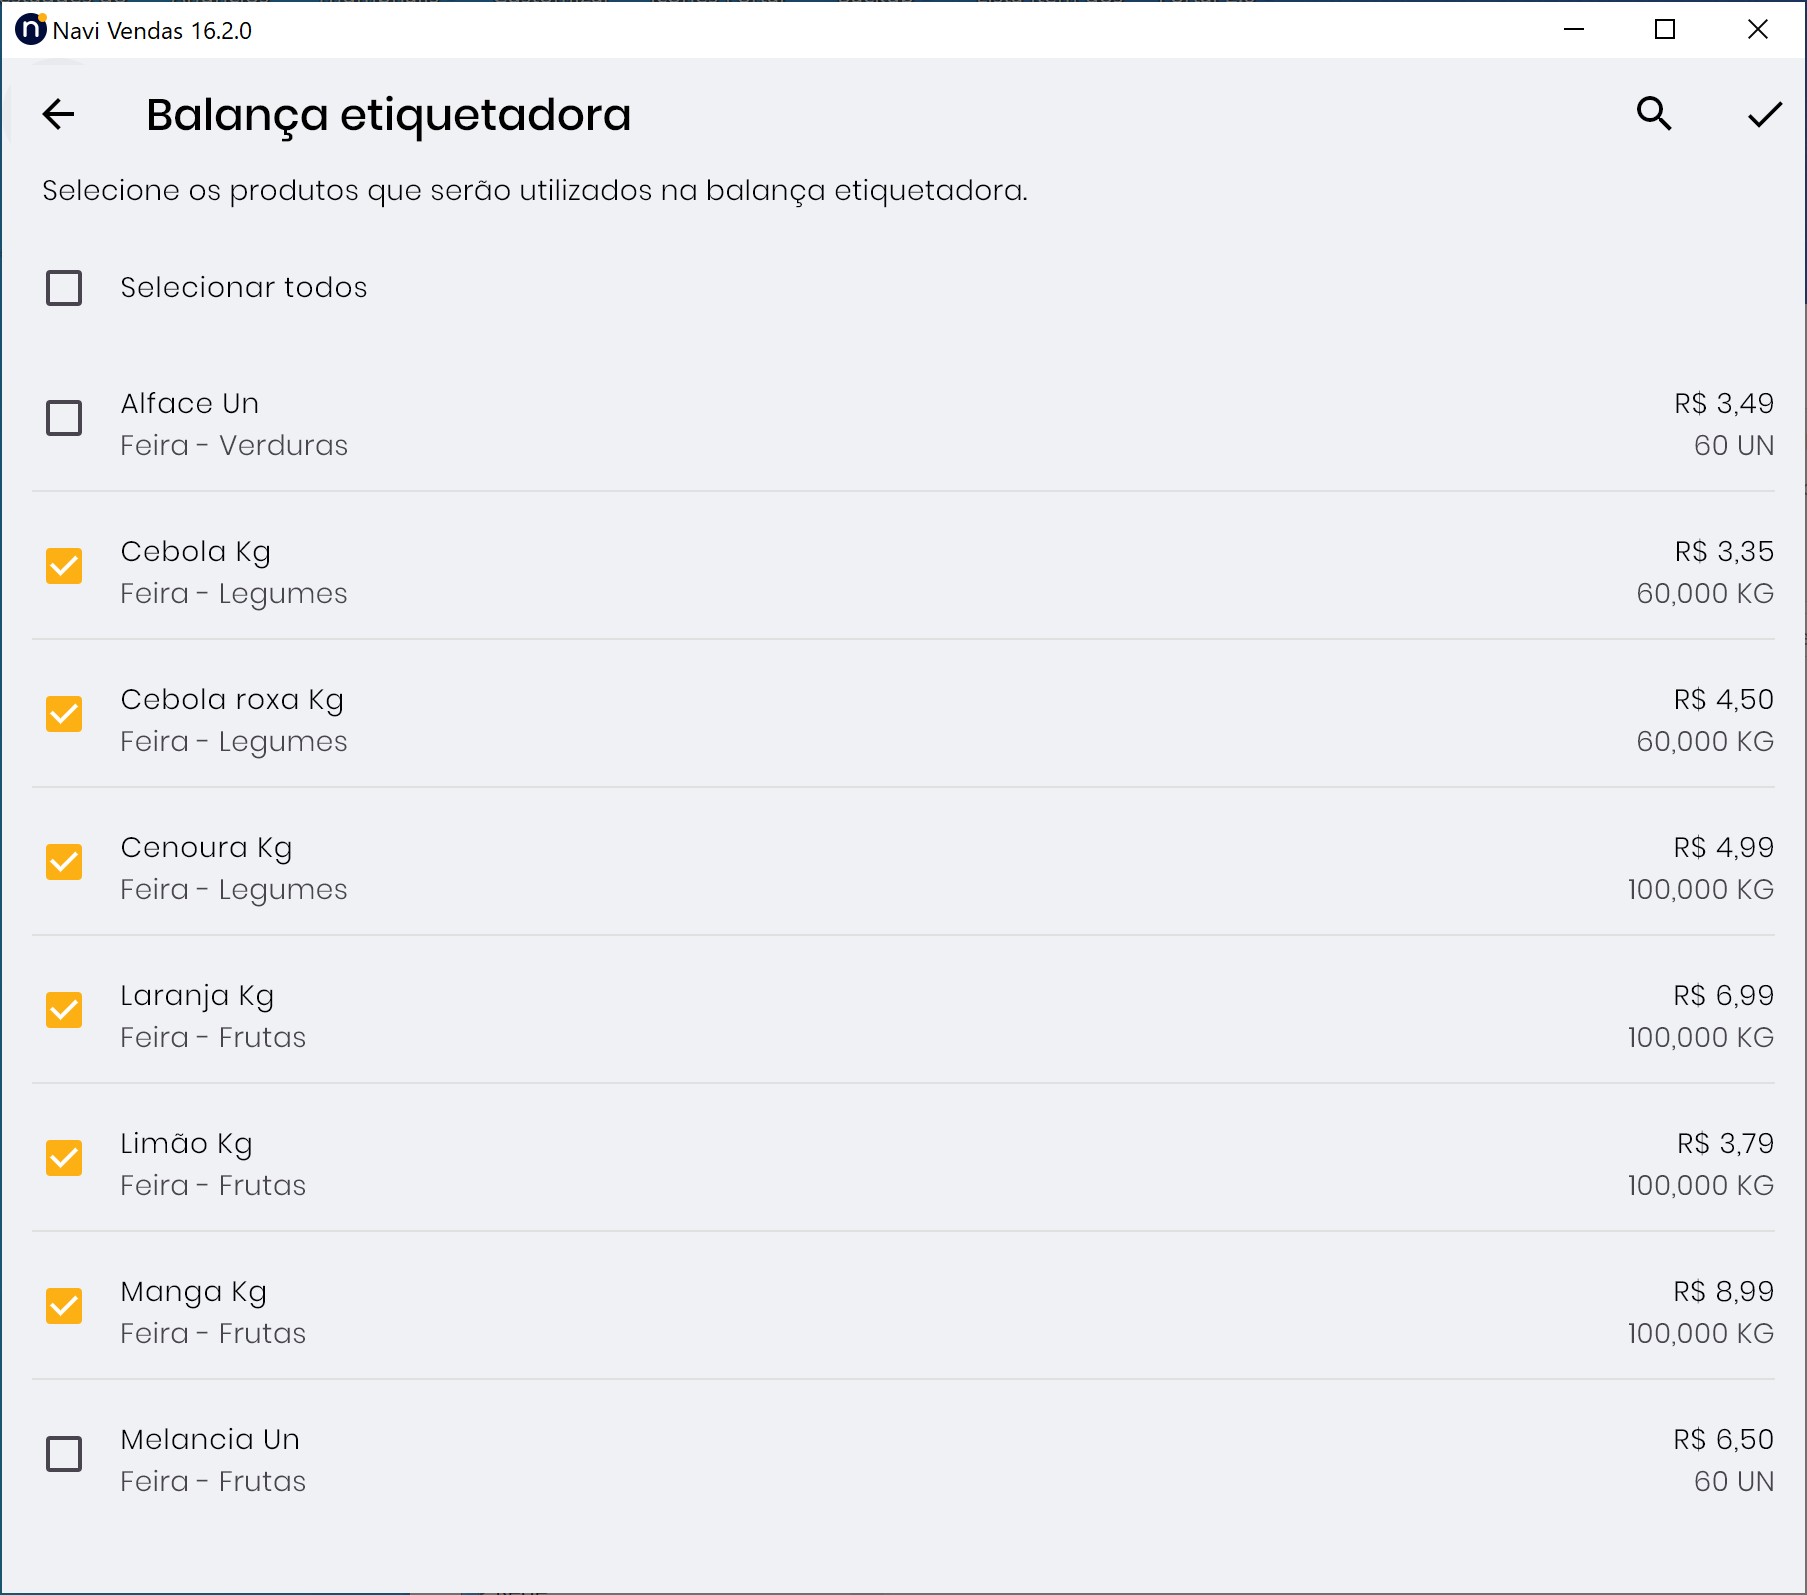Viewport: 1807px width, 1595px height.
Task: Go back using the arrow icon
Action: (59, 114)
